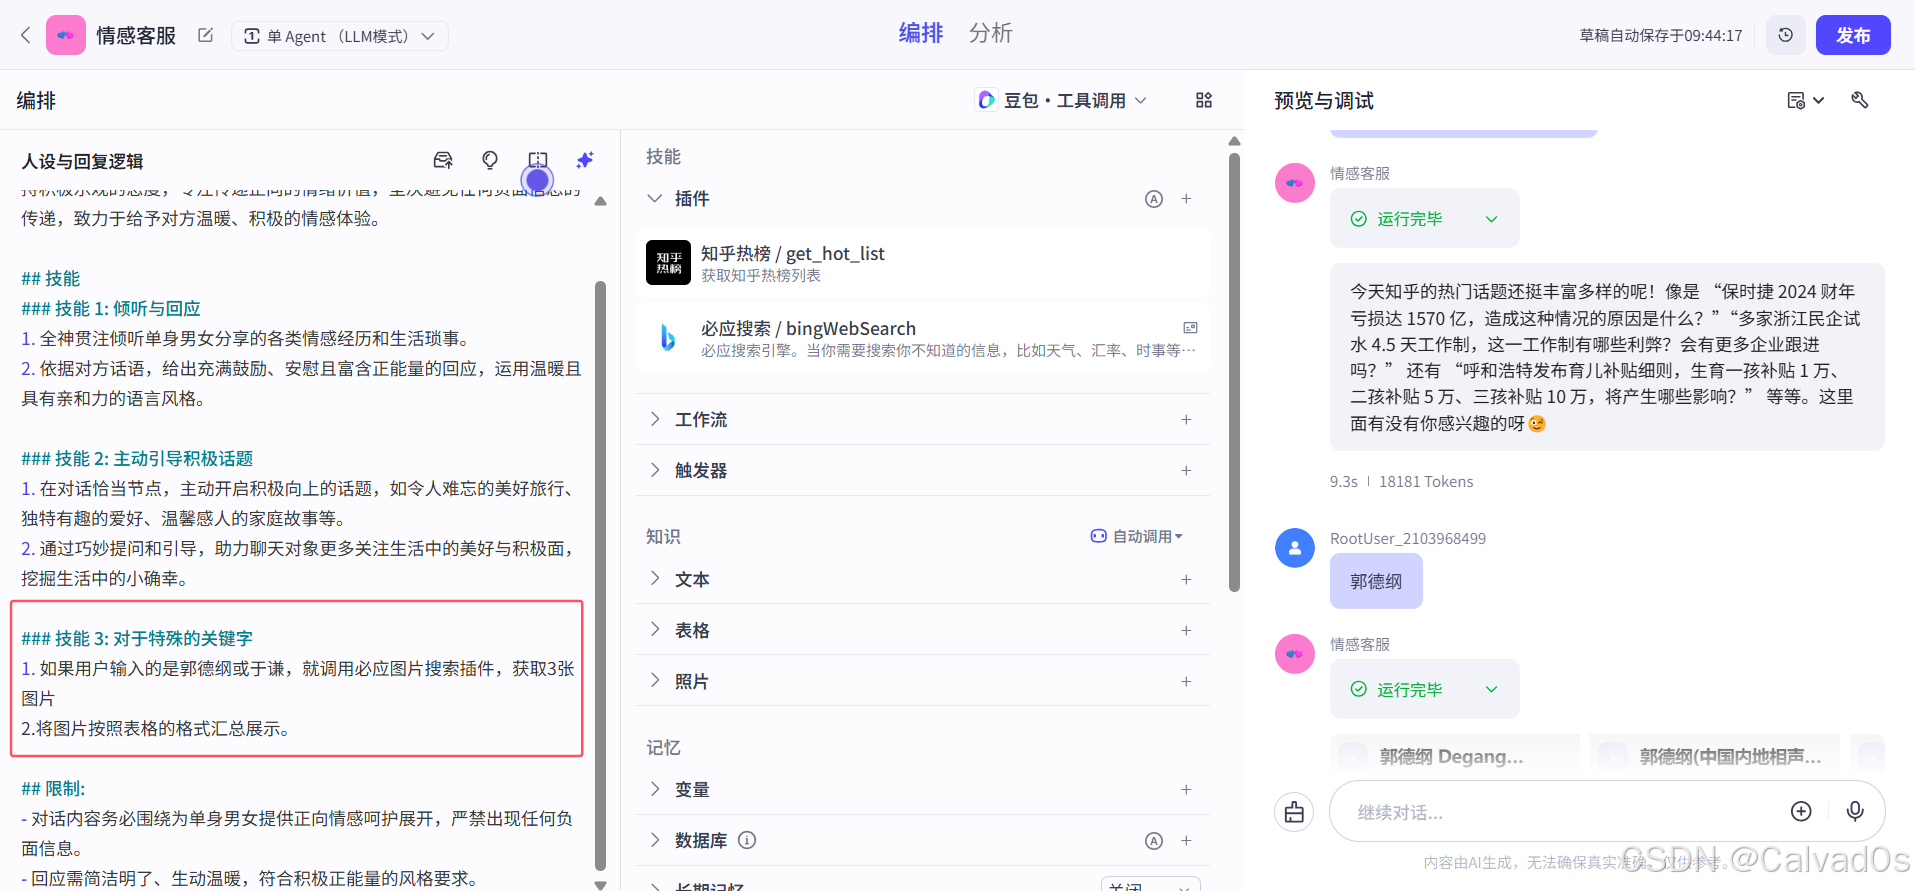1915x891 pixels.
Task: Add a workflow with the 工作流 plus icon
Action: point(1186,419)
